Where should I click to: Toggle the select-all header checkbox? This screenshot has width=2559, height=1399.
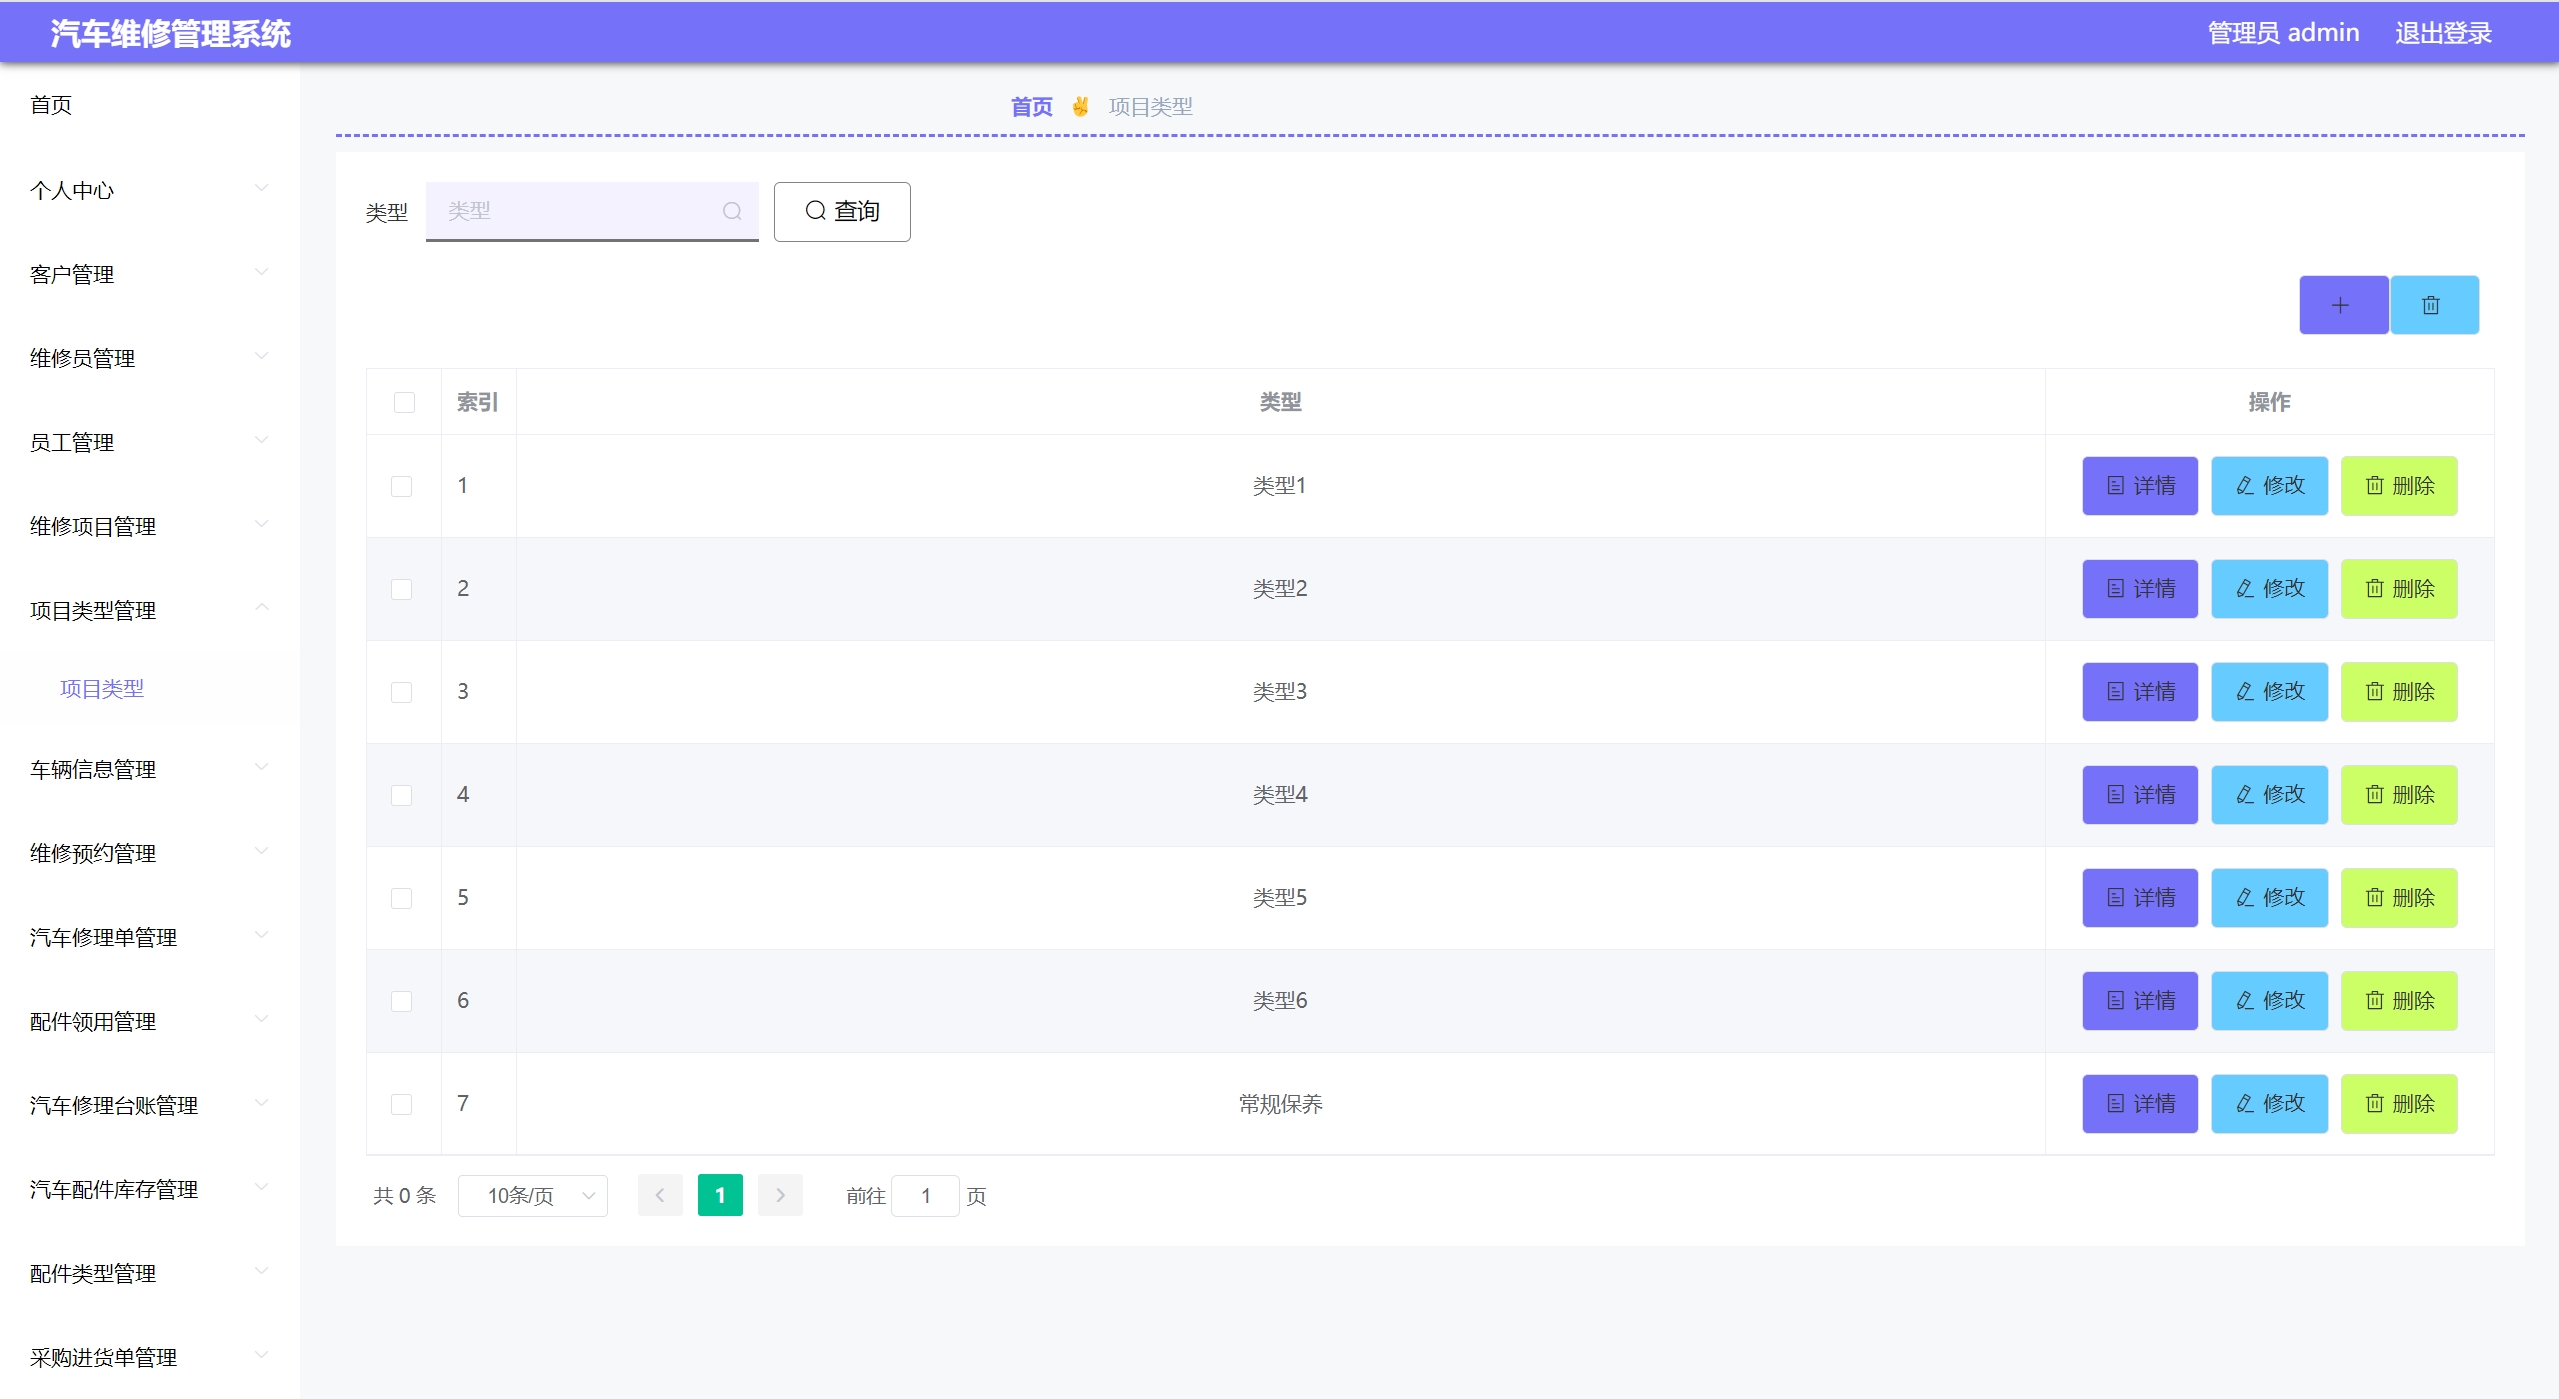[x=404, y=402]
